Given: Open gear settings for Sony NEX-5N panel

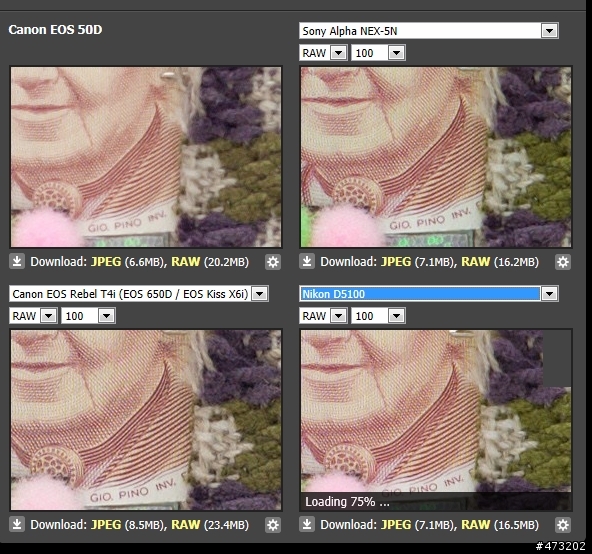Looking at the screenshot, I should (563, 262).
